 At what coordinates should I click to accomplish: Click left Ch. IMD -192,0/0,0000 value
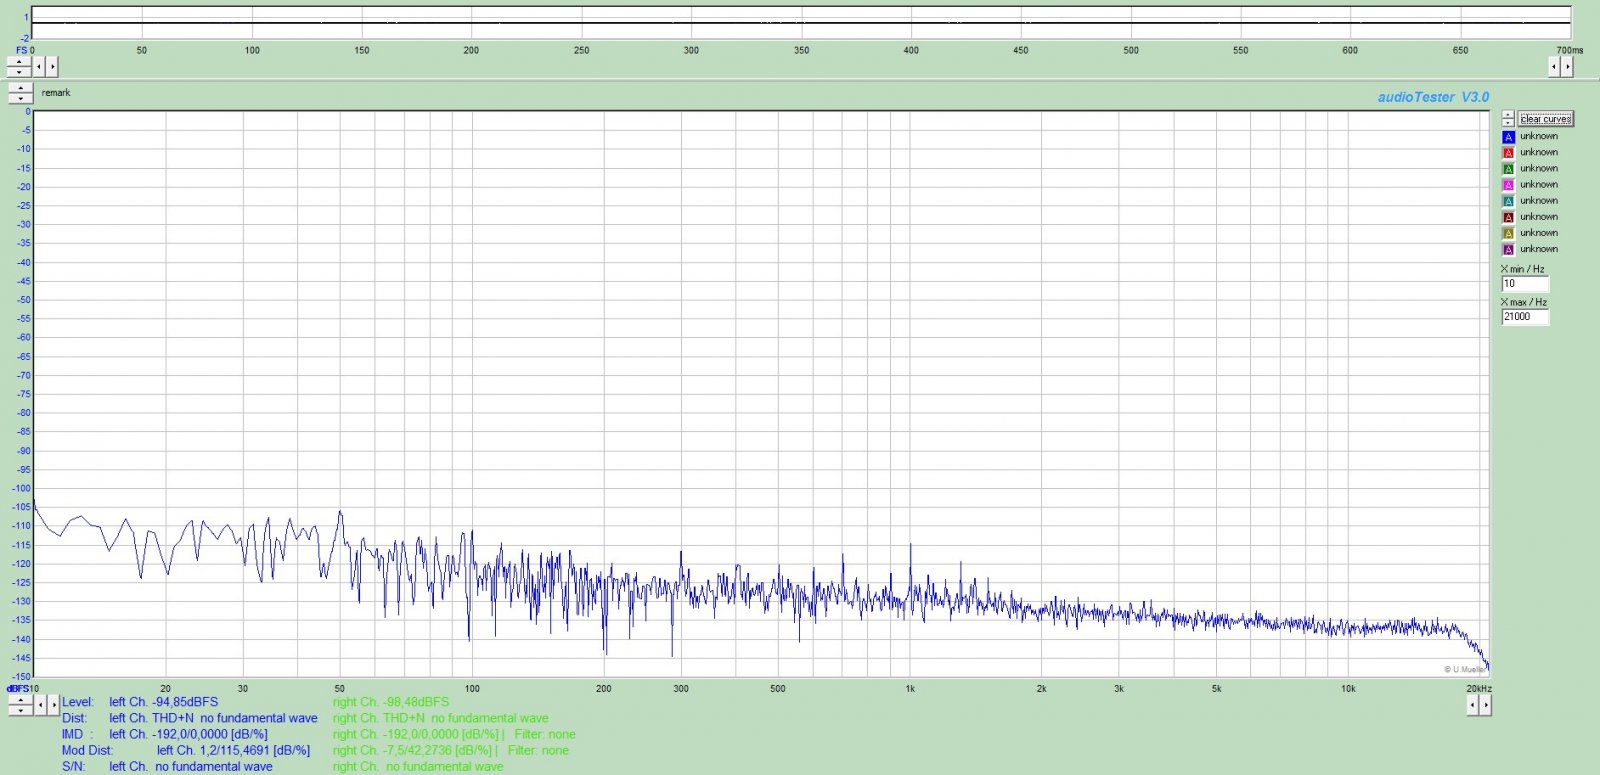[x=189, y=734]
